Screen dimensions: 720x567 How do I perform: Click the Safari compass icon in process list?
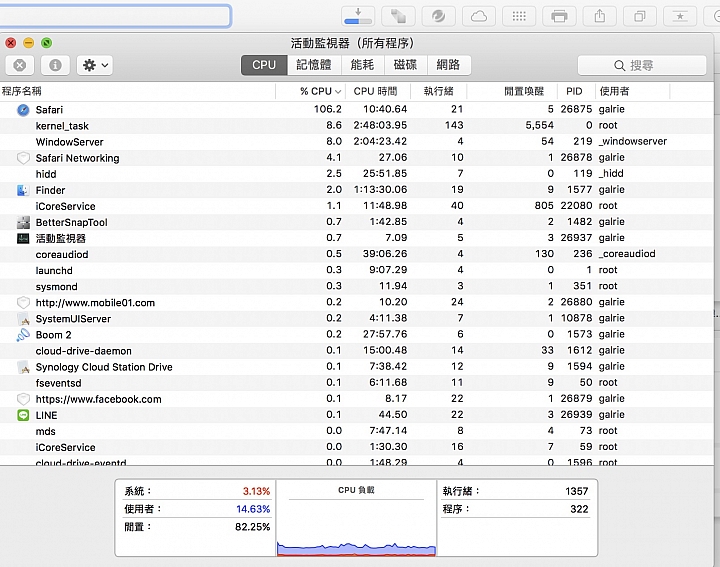pyautogui.click(x=23, y=110)
